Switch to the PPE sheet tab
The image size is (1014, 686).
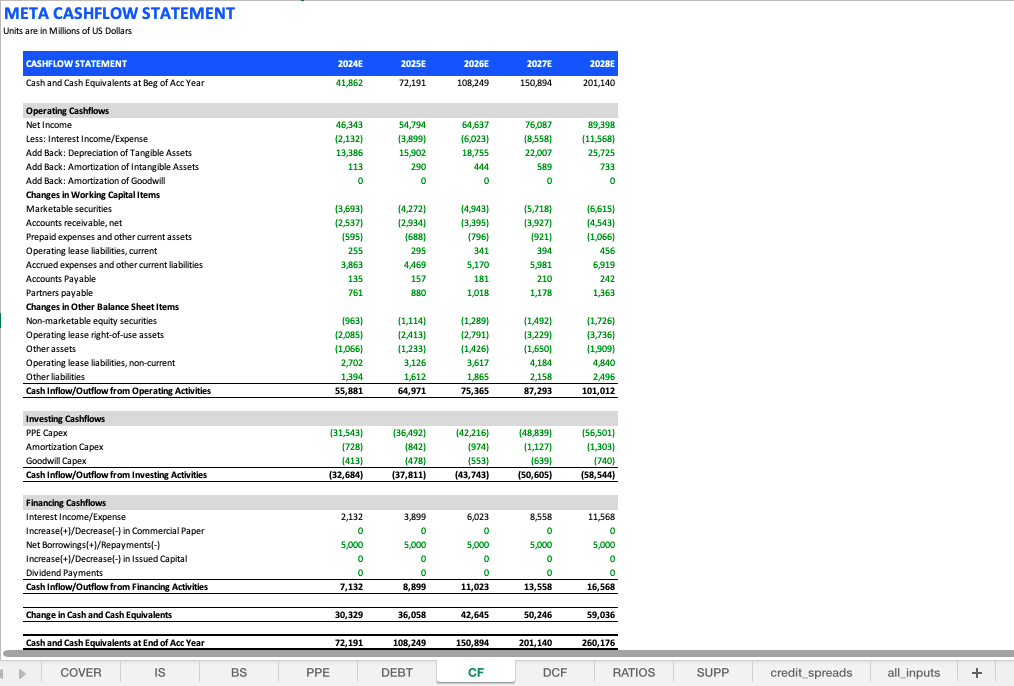click(x=318, y=672)
